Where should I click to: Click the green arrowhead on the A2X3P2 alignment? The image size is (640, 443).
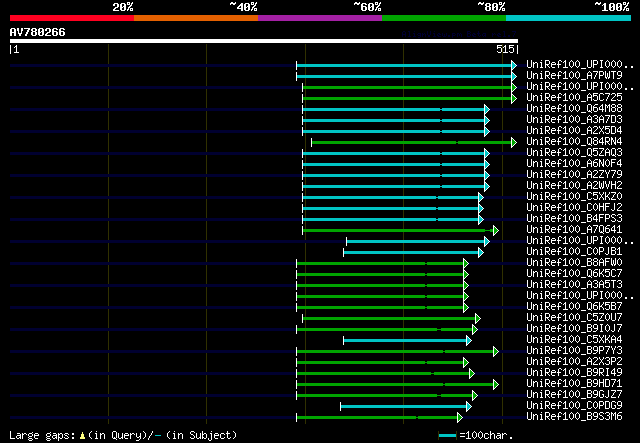466,363
